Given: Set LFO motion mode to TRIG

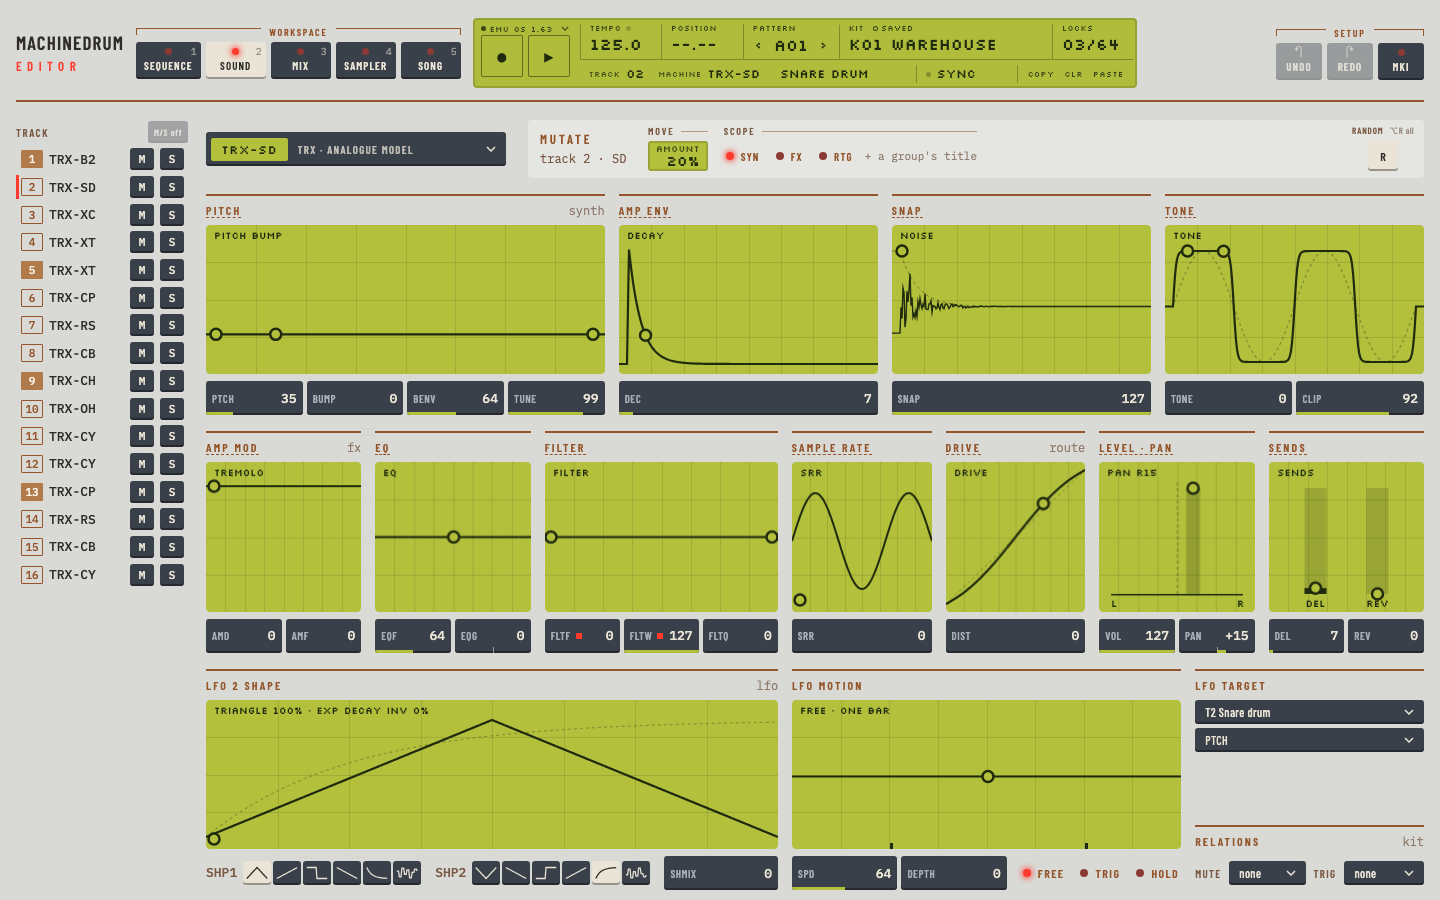Looking at the screenshot, I should pos(1099,874).
